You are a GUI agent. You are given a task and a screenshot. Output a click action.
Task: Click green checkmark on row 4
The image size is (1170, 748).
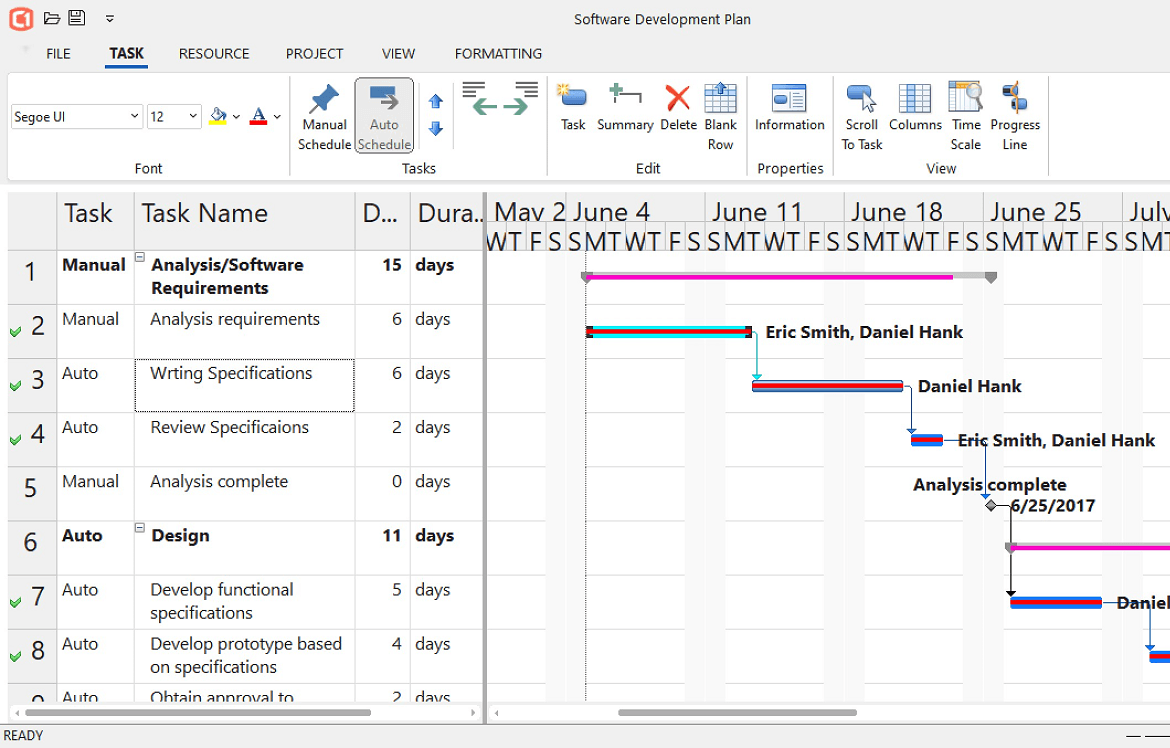tap(16, 440)
